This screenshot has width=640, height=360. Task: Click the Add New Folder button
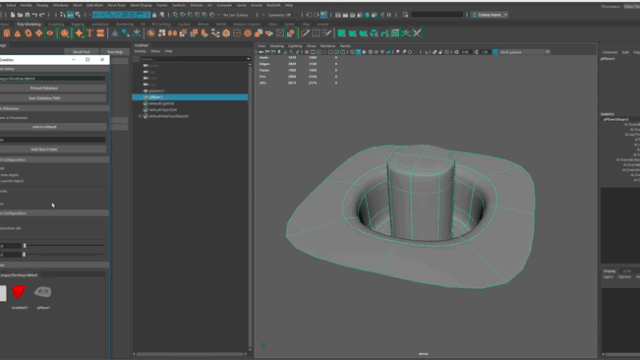click(x=44, y=149)
